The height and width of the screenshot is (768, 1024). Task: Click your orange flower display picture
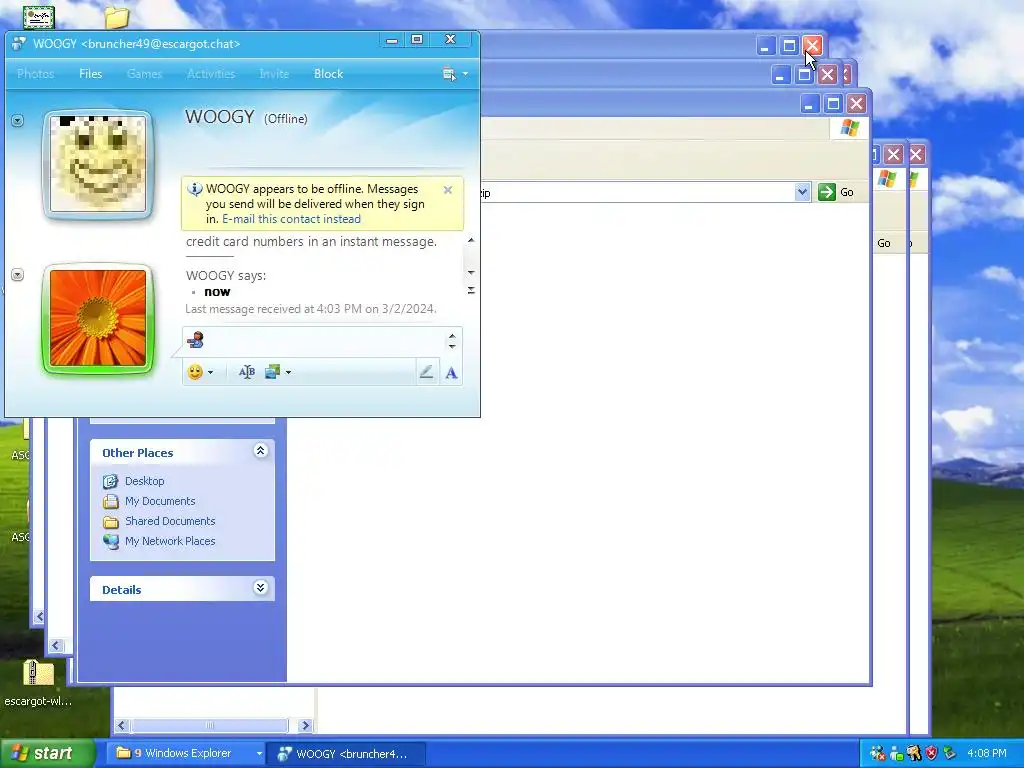pos(98,318)
